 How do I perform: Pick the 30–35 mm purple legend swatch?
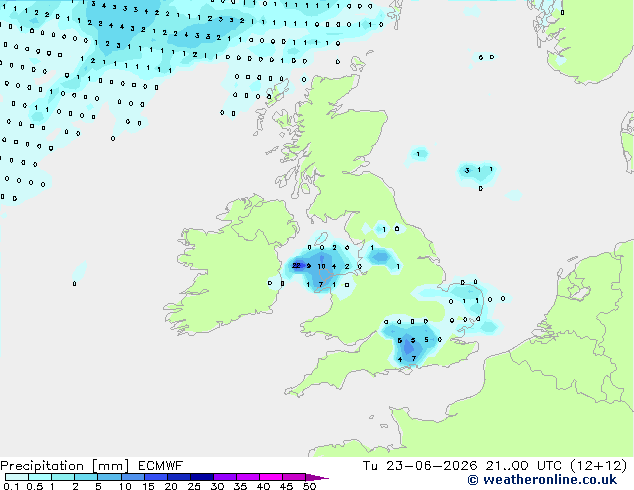click(x=225, y=477)
